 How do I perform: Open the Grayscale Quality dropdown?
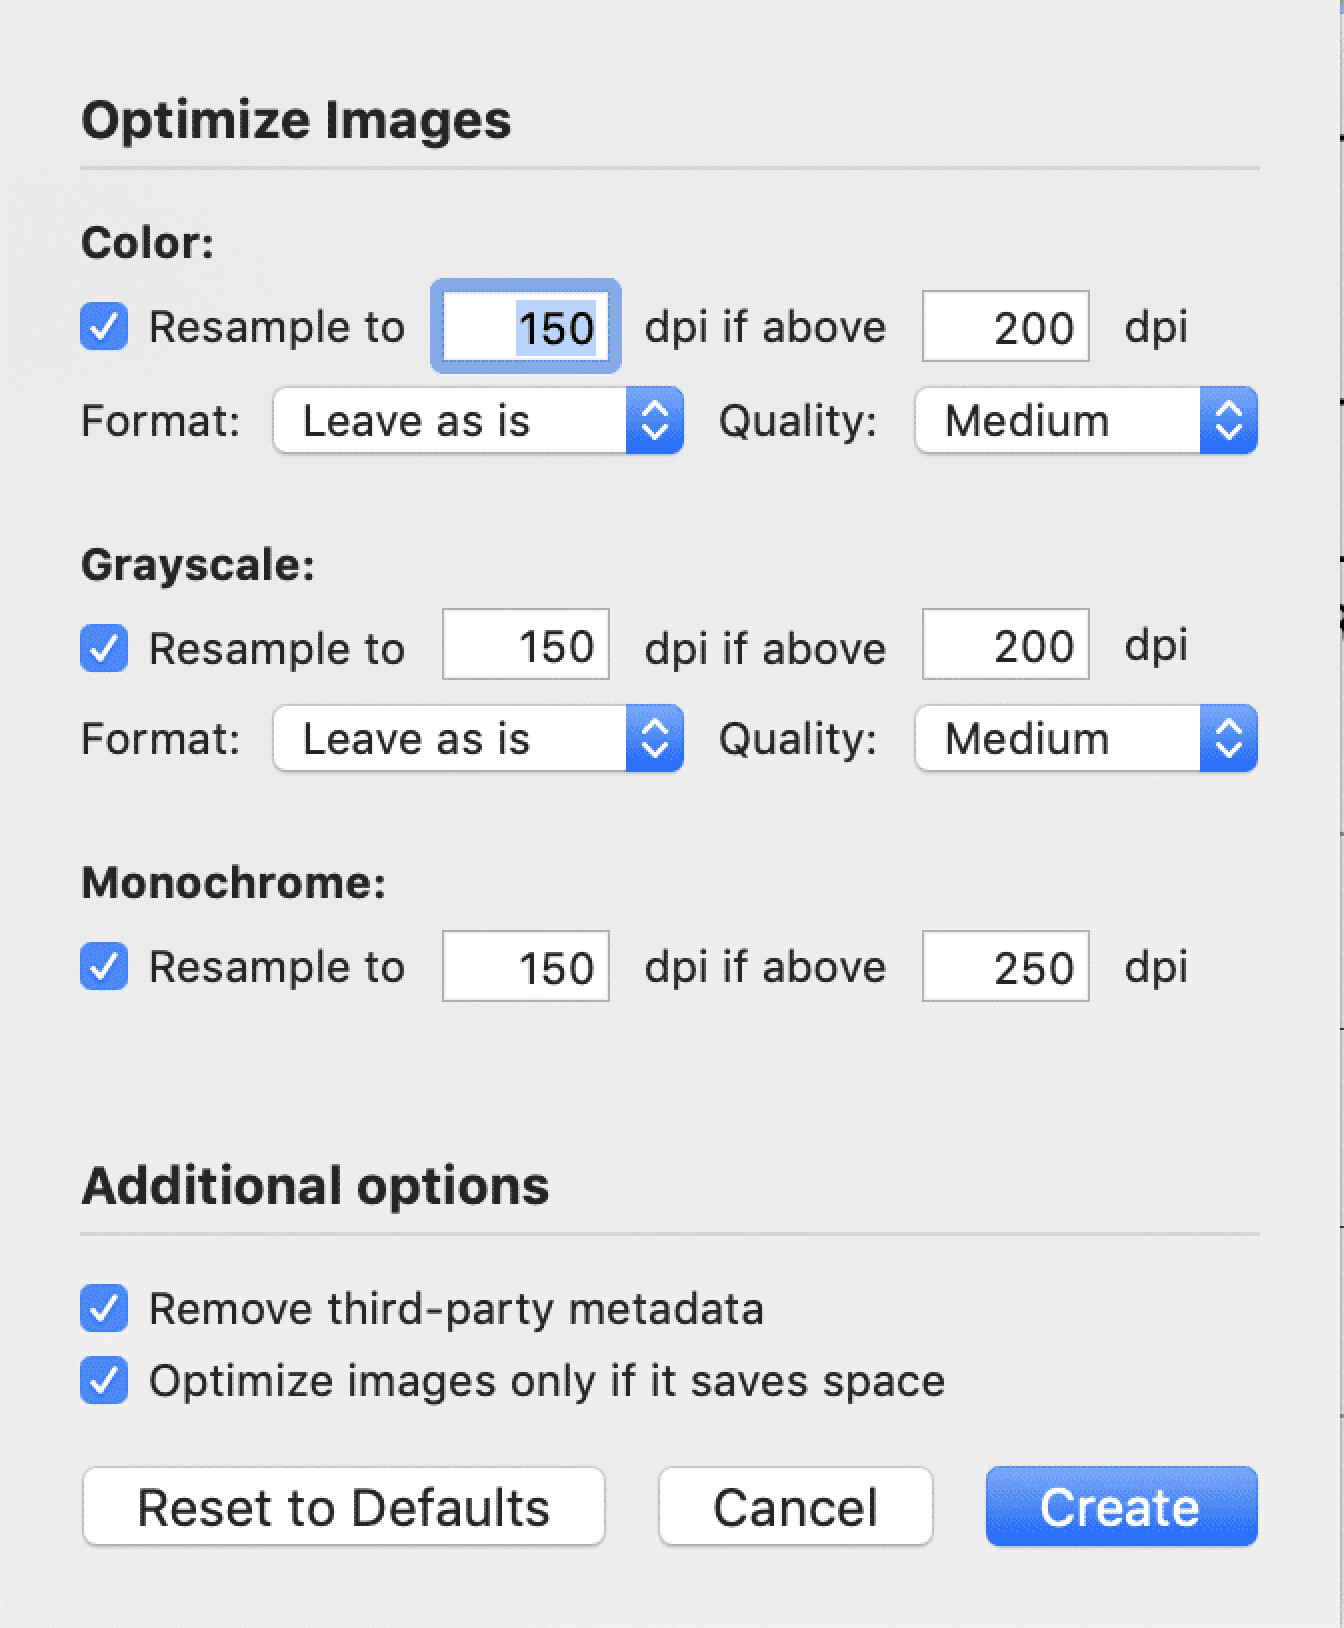point(1085,739)
